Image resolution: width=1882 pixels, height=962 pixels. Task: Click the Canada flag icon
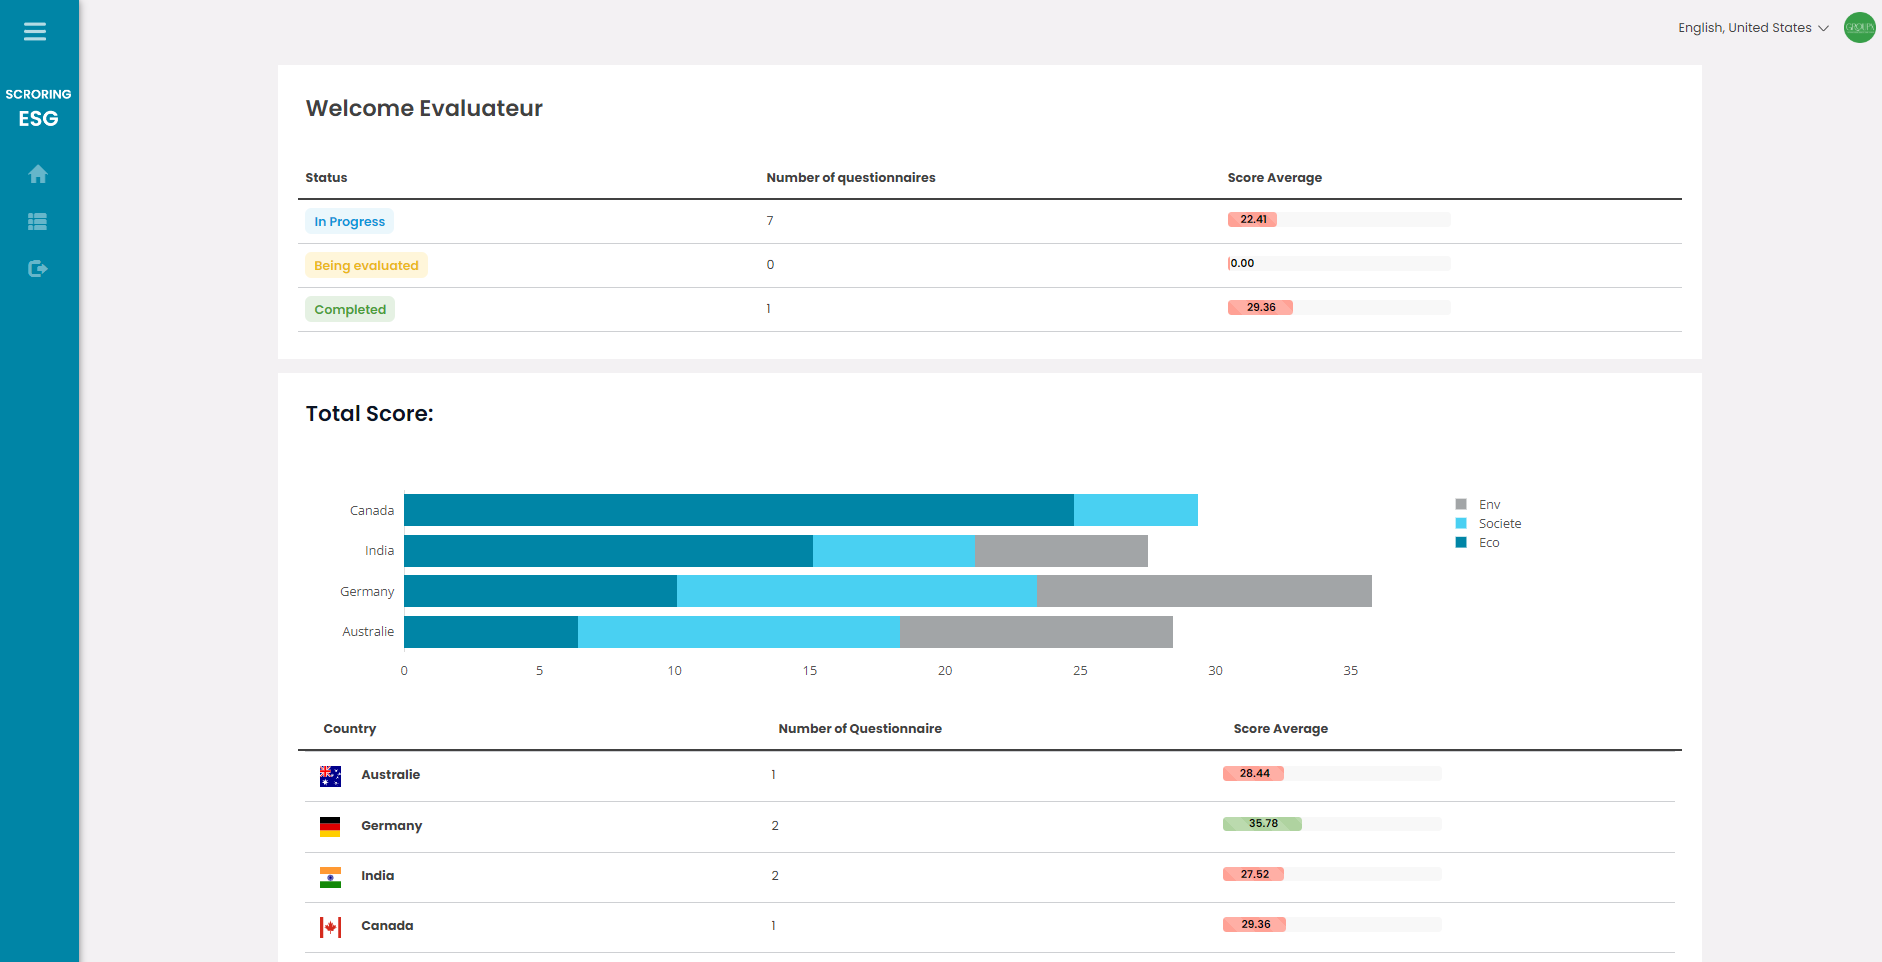pos(330,927)
